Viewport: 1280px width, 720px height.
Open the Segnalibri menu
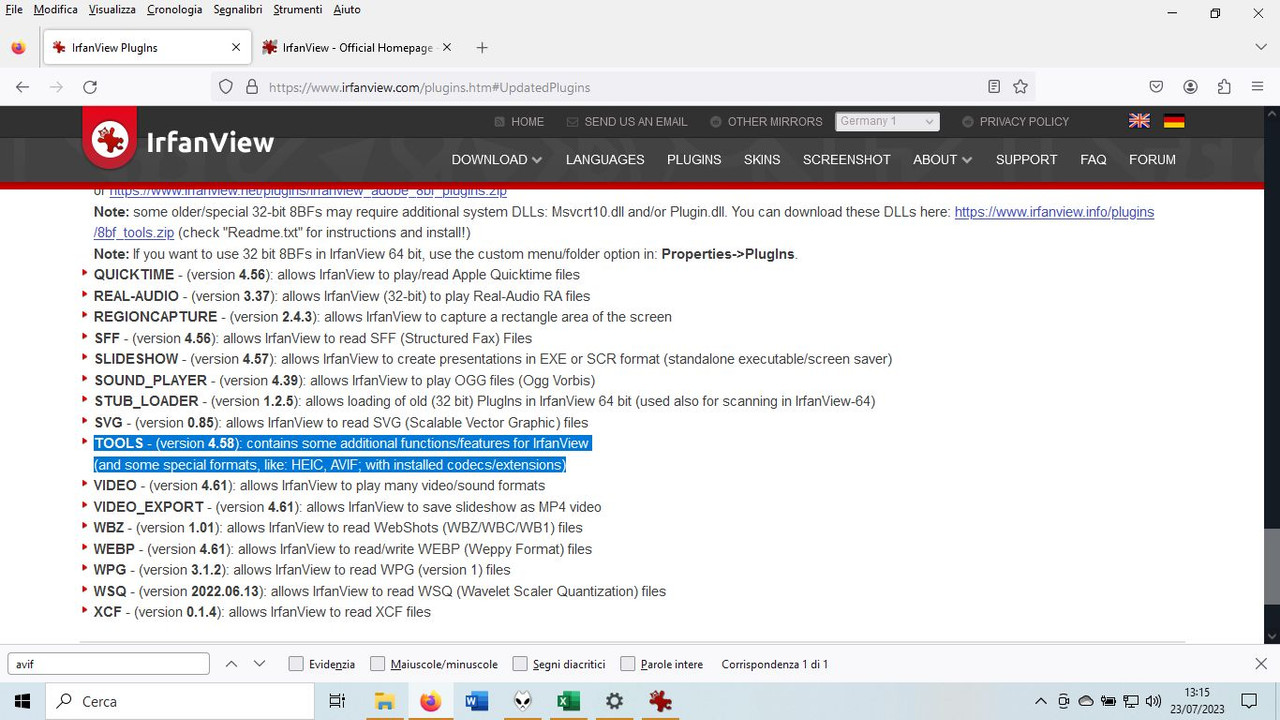[x=237, y=9]
